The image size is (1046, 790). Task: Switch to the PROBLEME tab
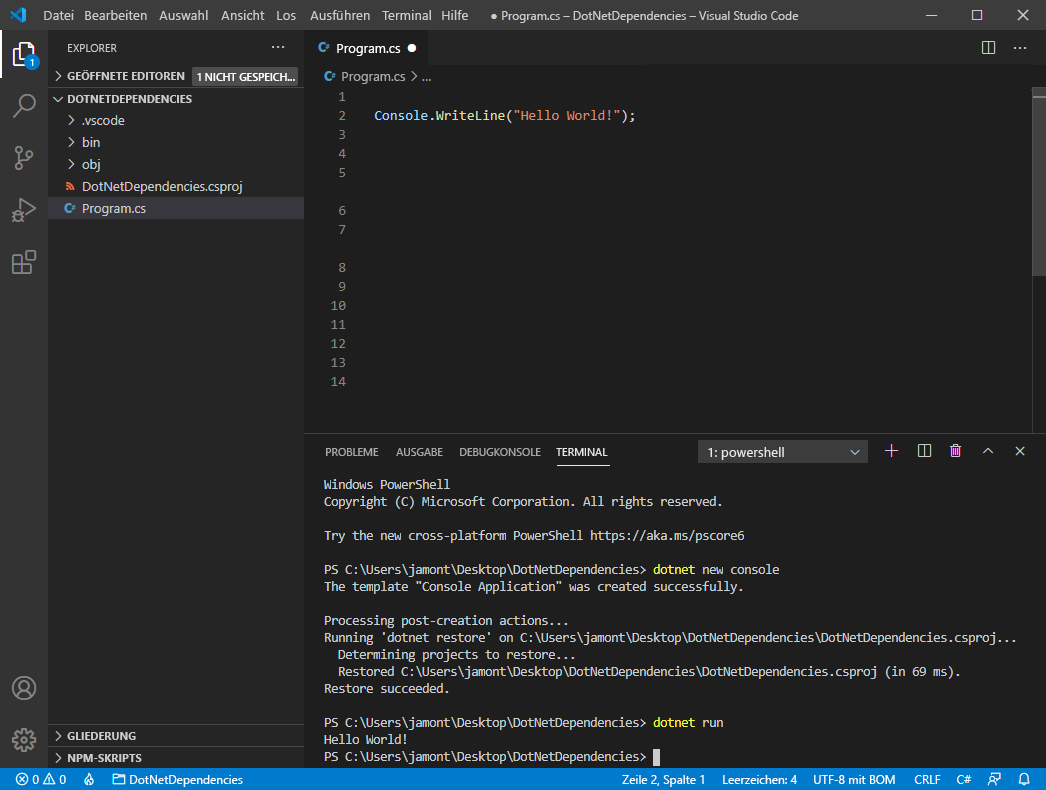coord(351,452)
